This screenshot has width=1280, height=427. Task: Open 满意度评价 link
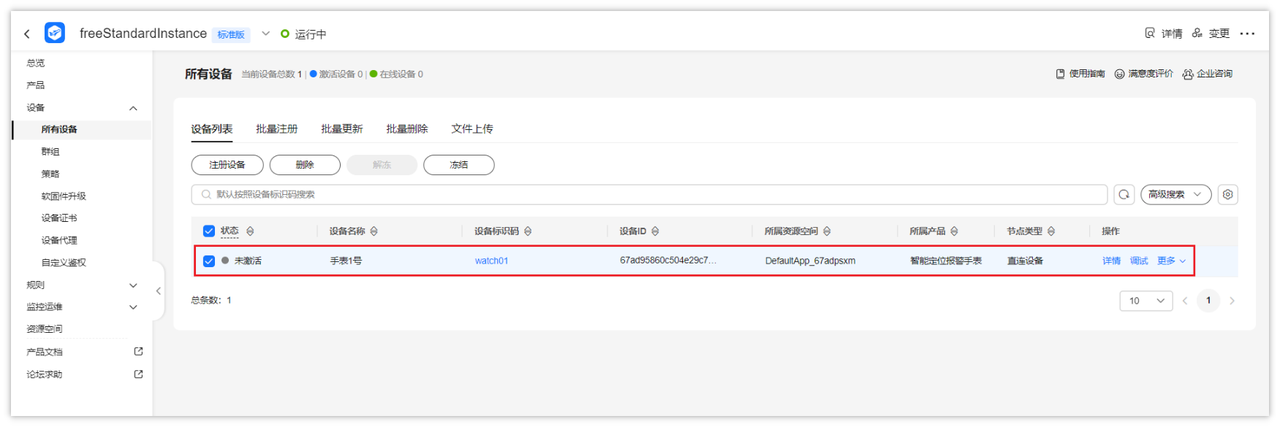coord(1144,74)
